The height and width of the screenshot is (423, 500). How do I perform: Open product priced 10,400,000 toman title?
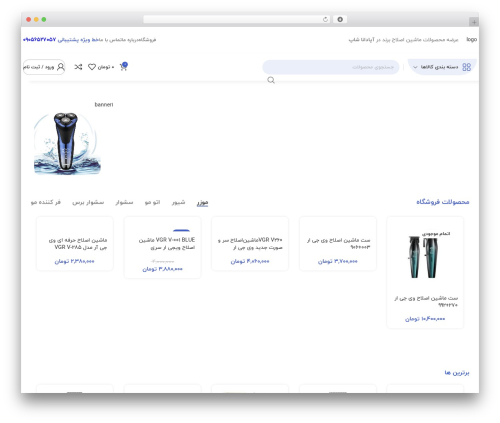tap(426, 301)
